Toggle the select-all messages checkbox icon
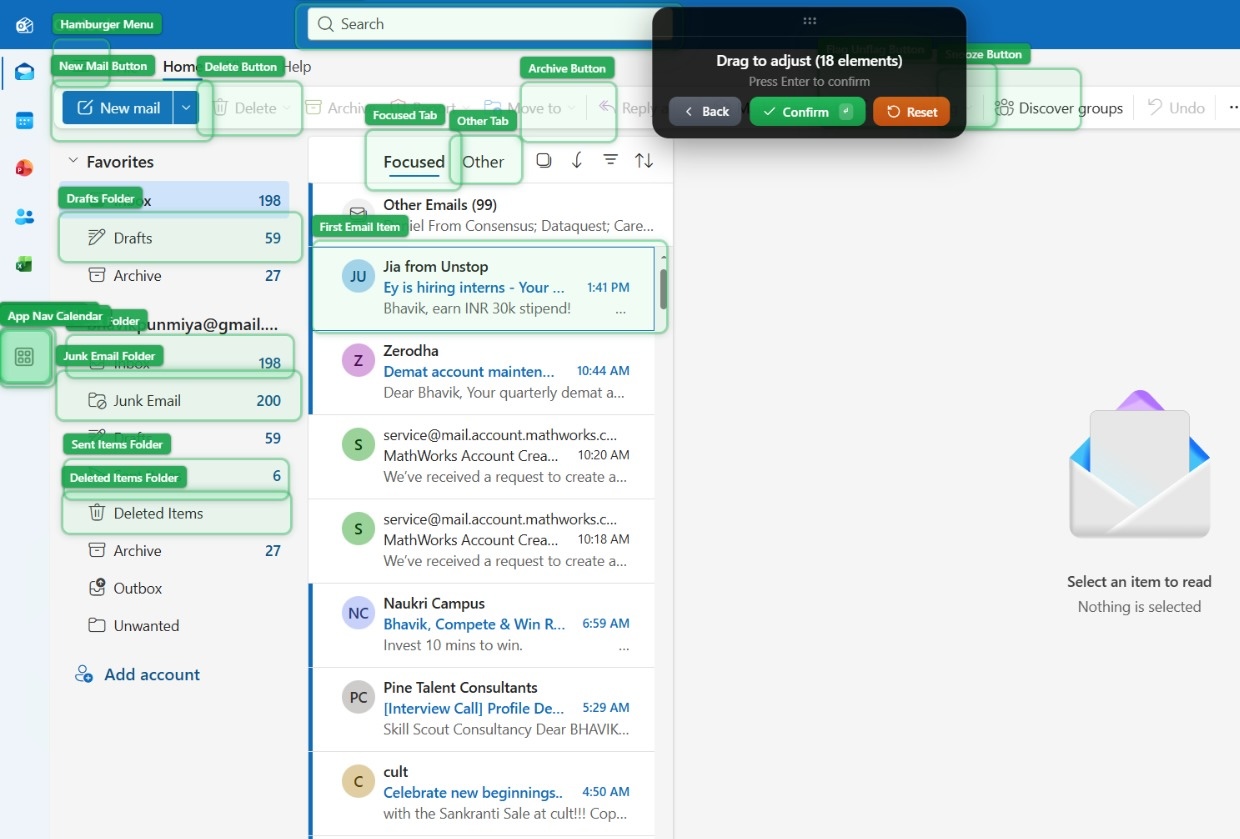 click(543, 160)
